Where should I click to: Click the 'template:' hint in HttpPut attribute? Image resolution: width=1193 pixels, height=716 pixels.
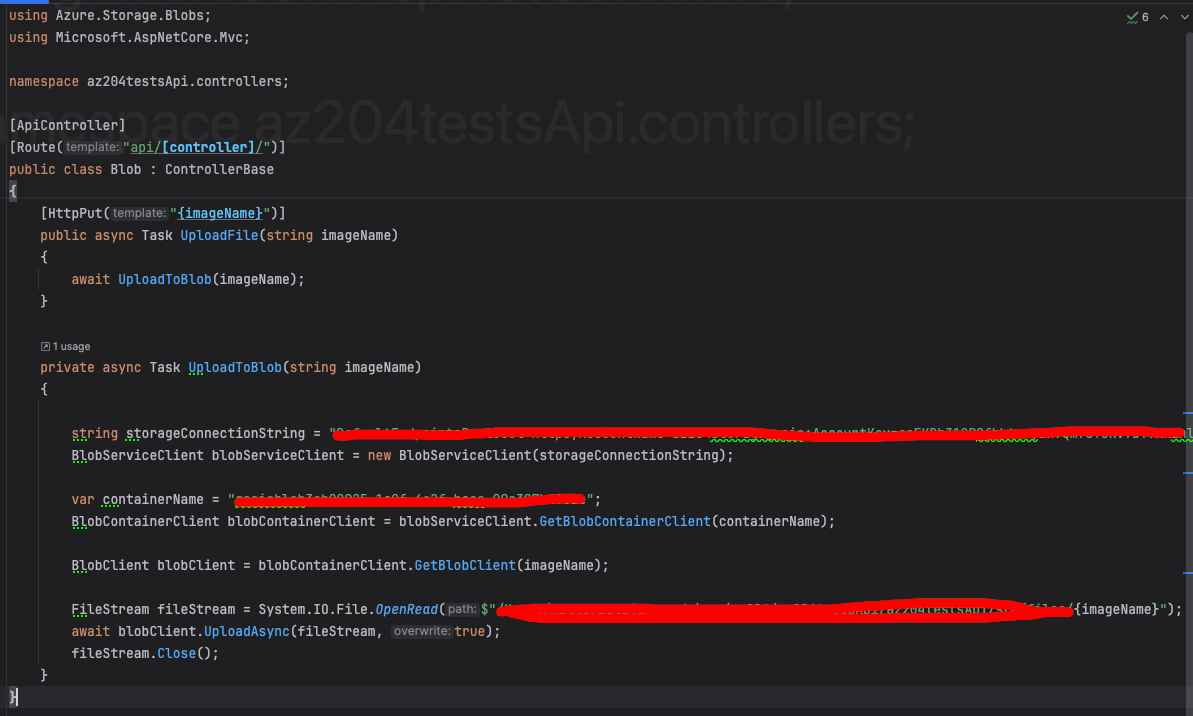coord(139,213)
